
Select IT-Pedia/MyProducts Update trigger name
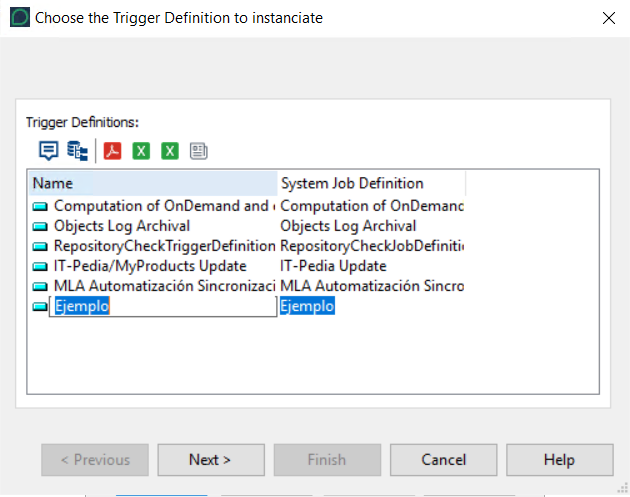(x=150, y=266)
